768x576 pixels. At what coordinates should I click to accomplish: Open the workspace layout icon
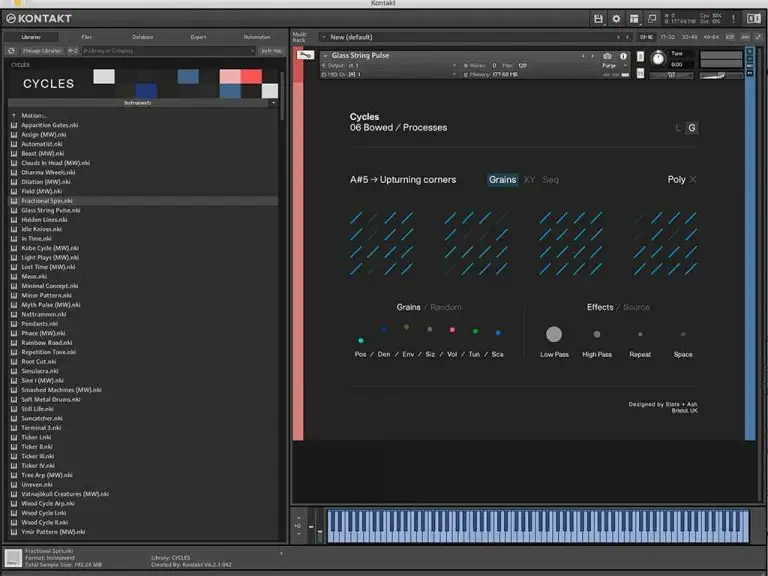(x=634, y=19)
